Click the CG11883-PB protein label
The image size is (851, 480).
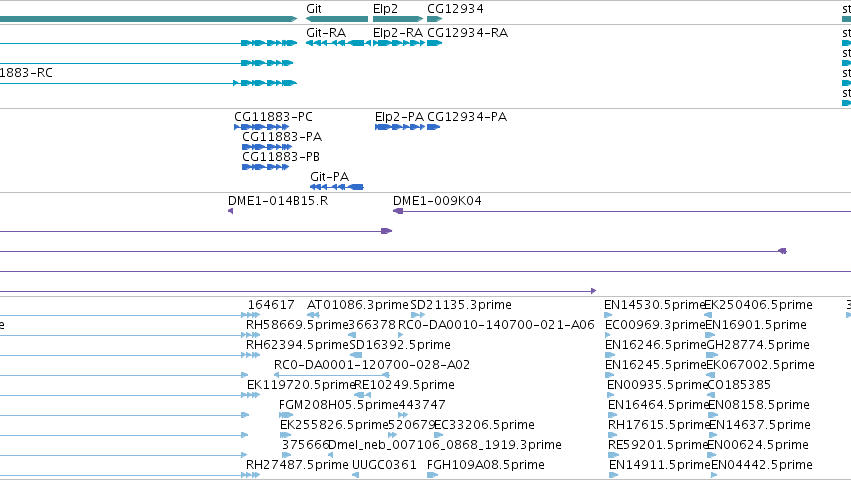(x=281, y=157)
